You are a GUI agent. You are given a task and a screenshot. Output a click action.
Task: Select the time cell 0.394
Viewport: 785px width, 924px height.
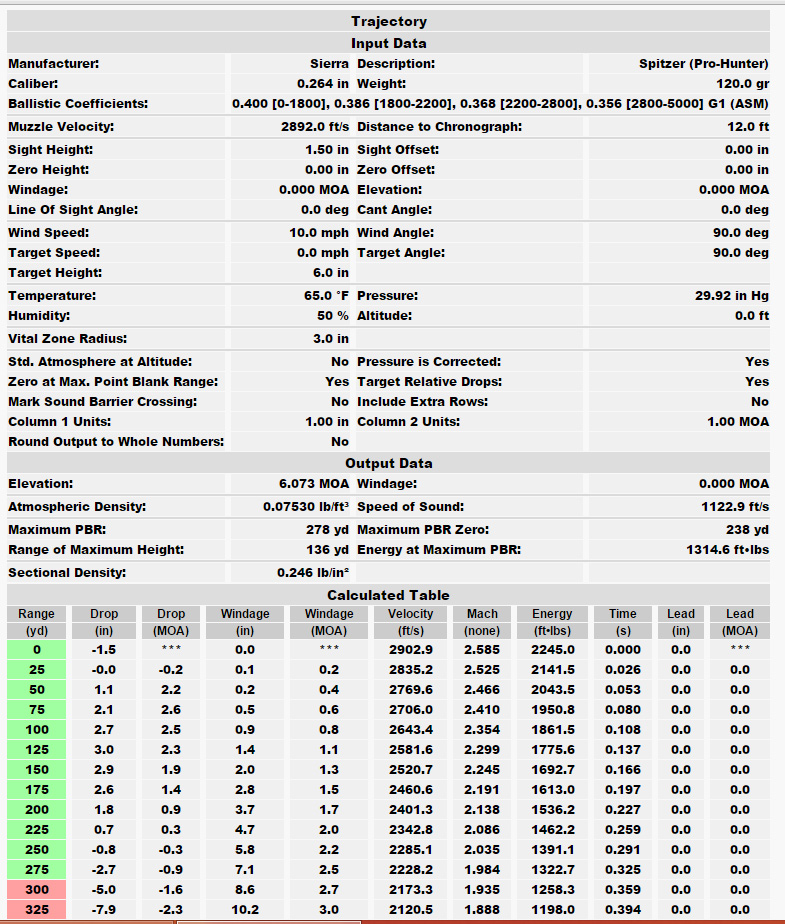(623, 910)
